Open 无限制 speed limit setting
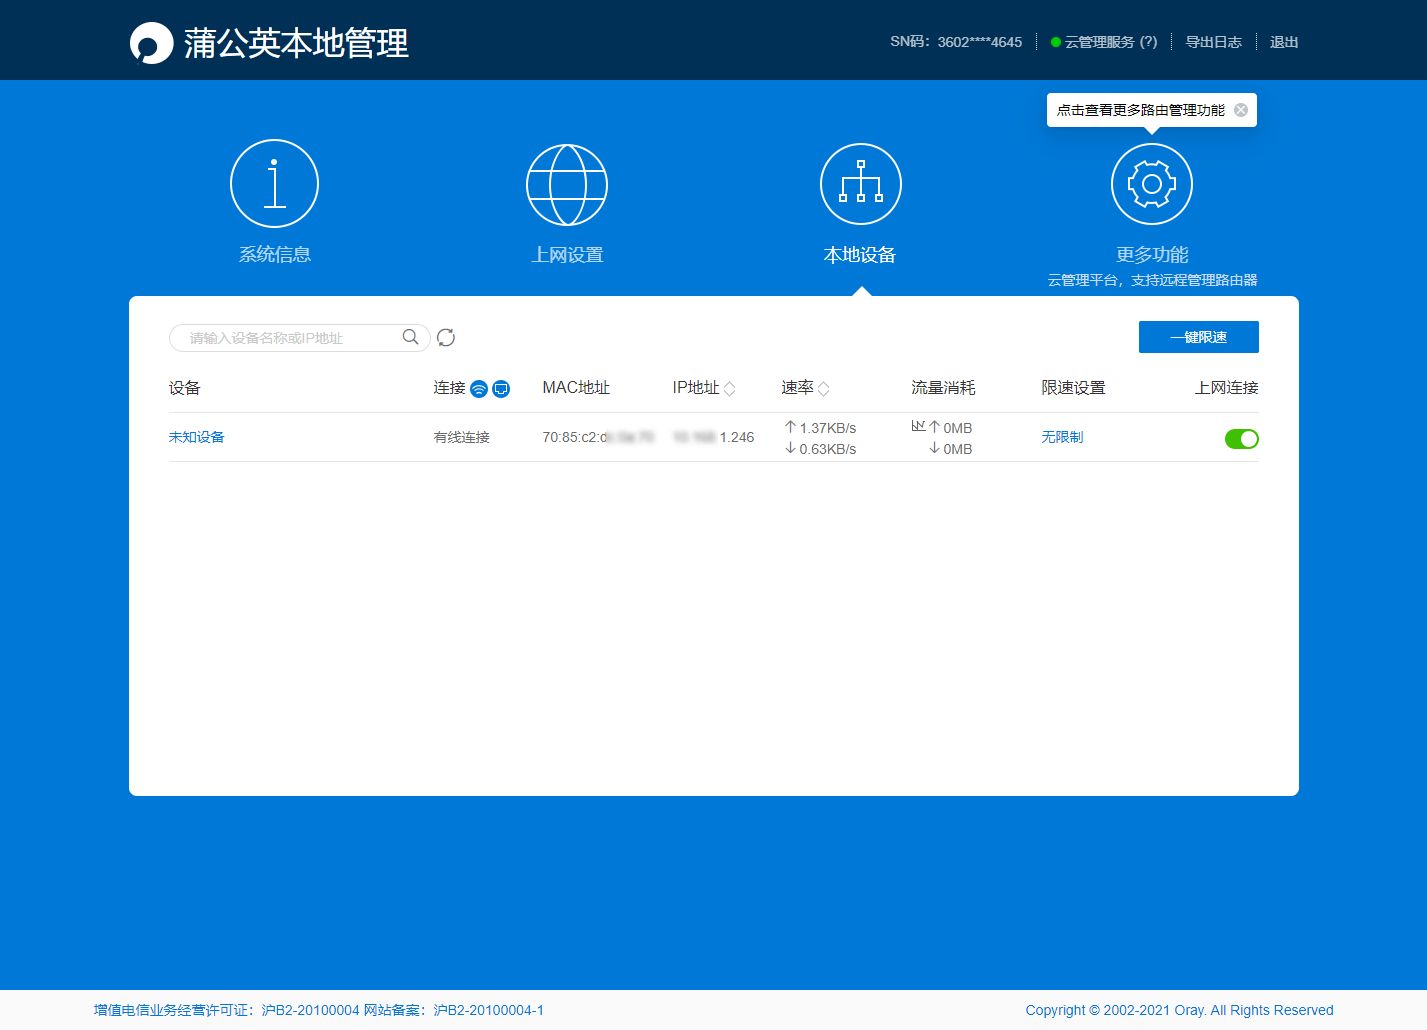The width and height of the screenshot is (1427, 1030). (1062, 437)
